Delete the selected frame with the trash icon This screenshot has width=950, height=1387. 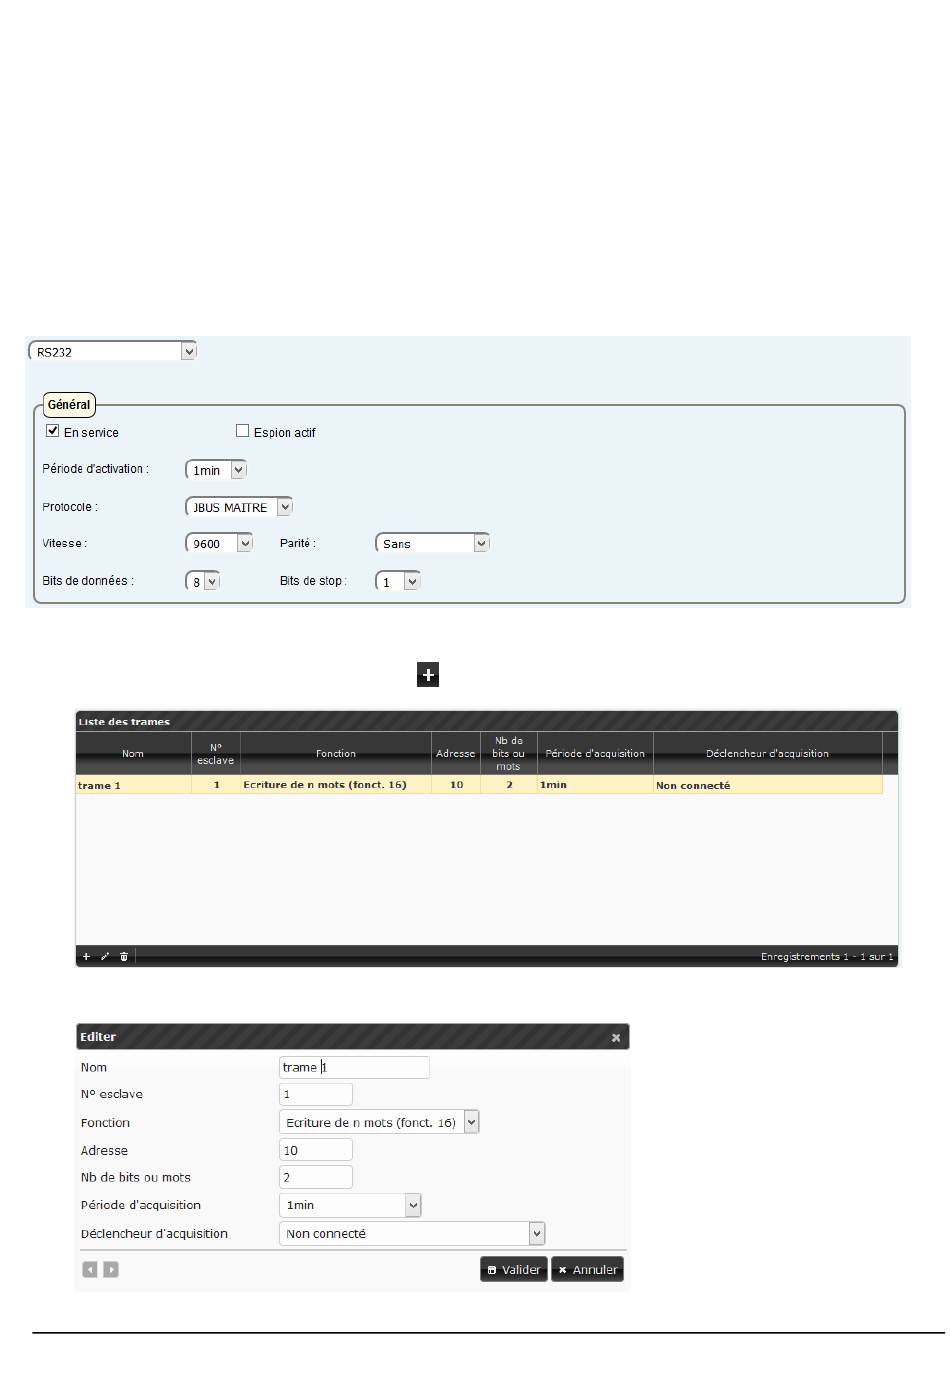(124, 957)
